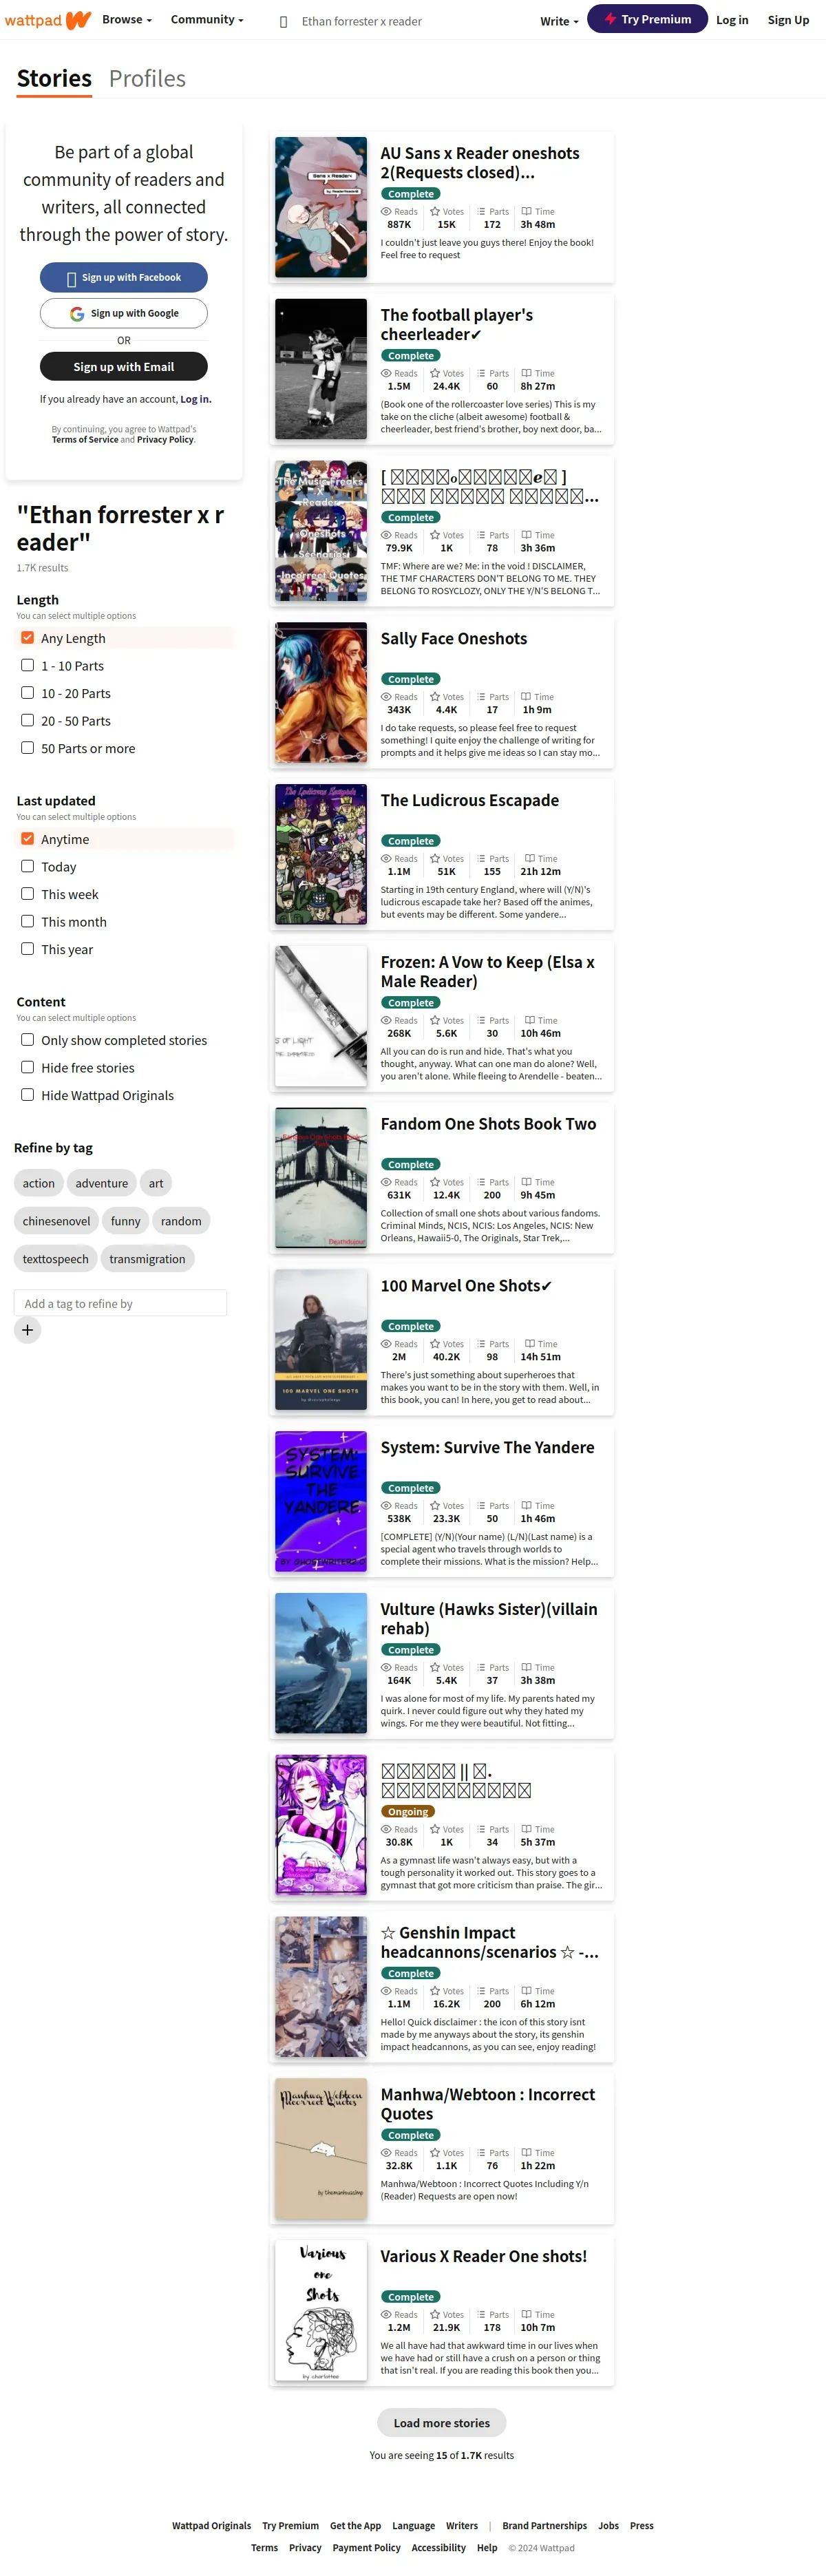Enable 1 - 10 Parts length filter
This screenshot has height=2576, width=826.
(x=28, y=665)
